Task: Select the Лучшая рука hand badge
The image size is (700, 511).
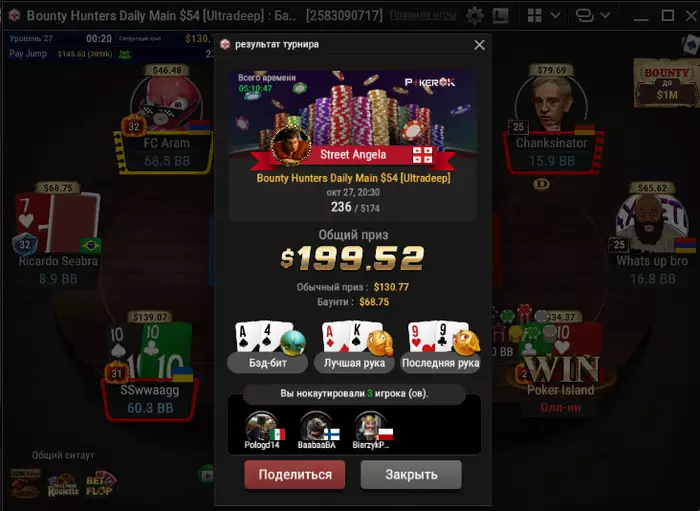Action: click(x=354, y=363)
